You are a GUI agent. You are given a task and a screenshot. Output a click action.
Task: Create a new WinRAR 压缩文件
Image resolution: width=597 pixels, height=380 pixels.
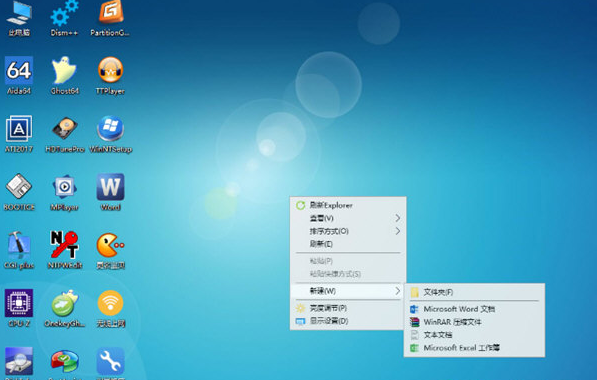(474, 322)
